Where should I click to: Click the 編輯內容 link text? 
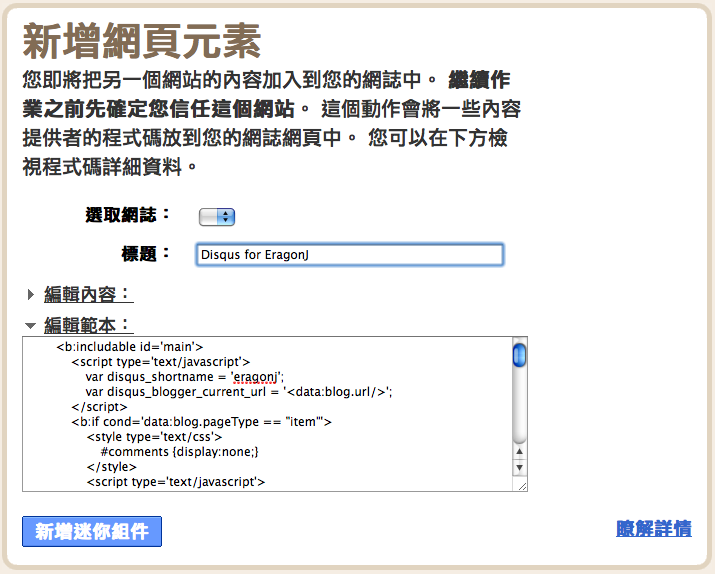tap(88, 294)
